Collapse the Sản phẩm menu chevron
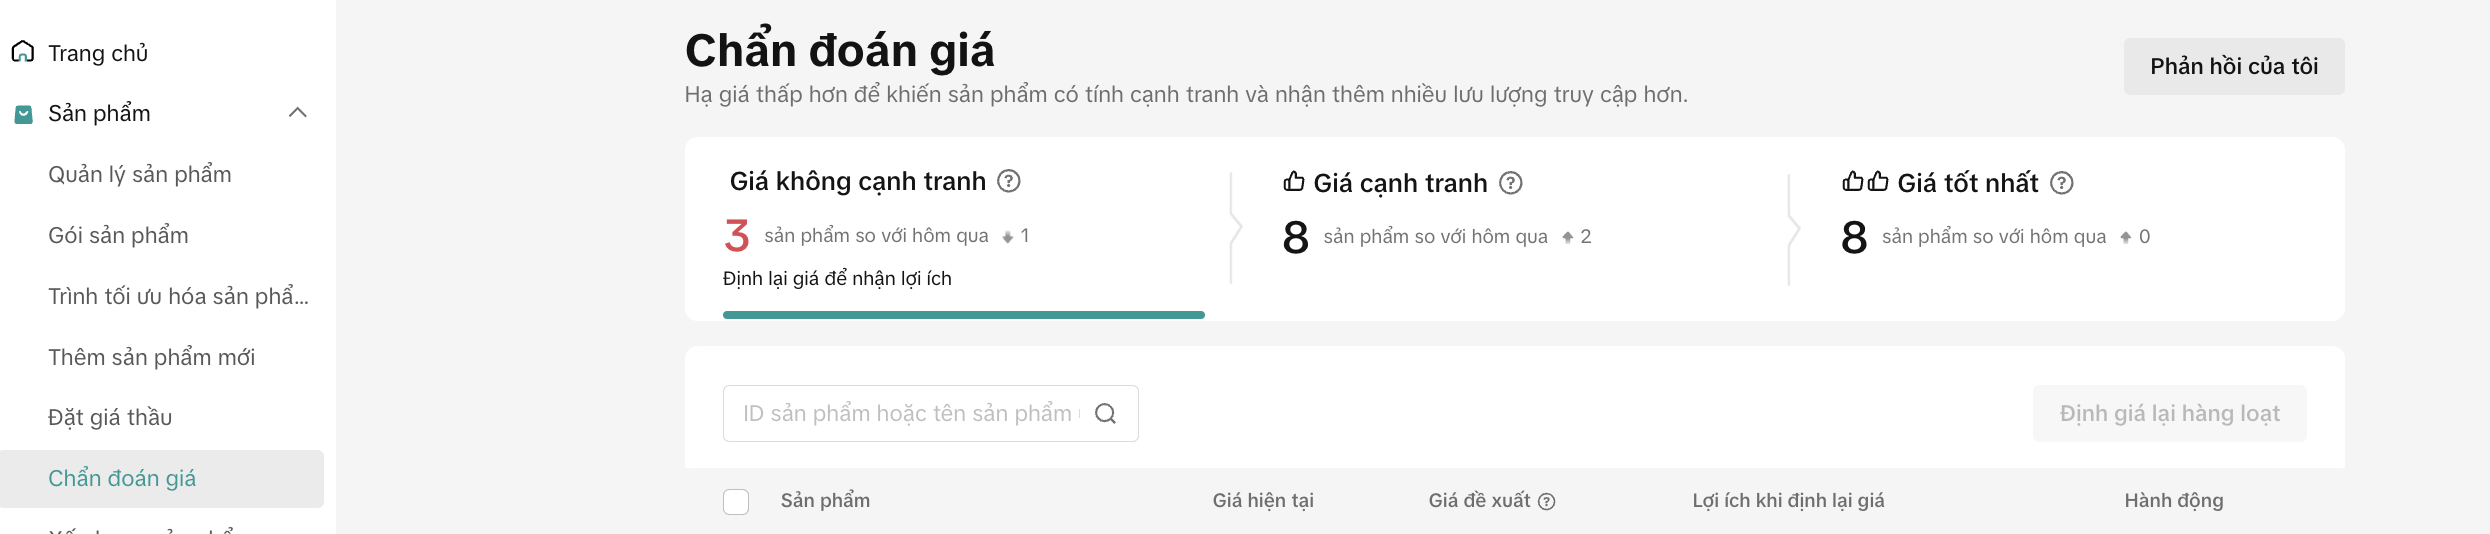 (x=297, y=113)
